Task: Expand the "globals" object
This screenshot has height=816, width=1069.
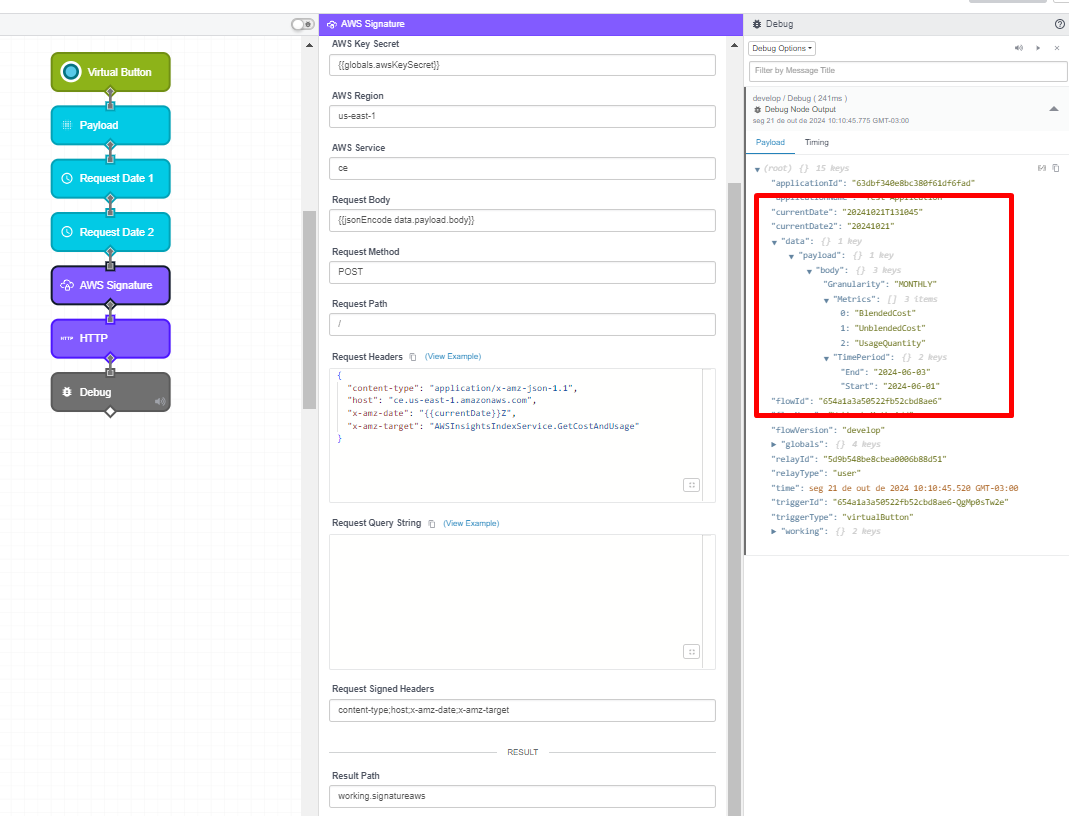Action: [774, 444]
